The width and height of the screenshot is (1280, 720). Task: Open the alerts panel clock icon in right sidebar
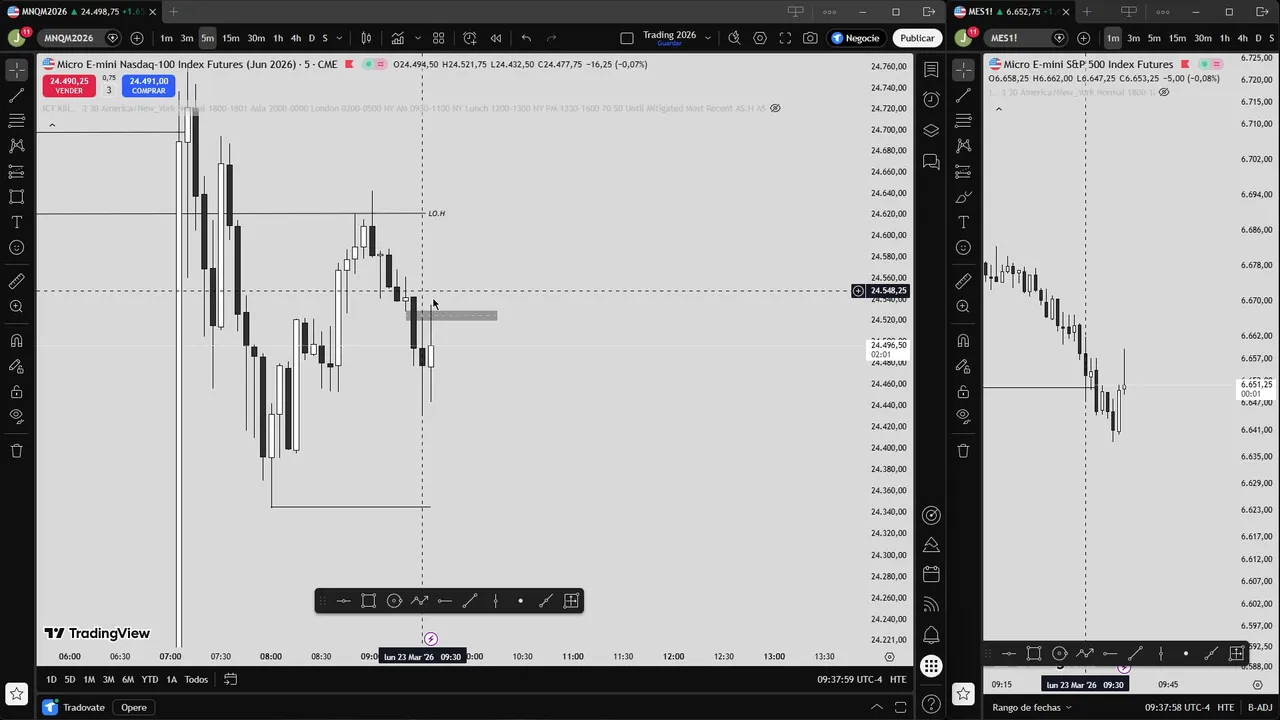pos(931,99)
